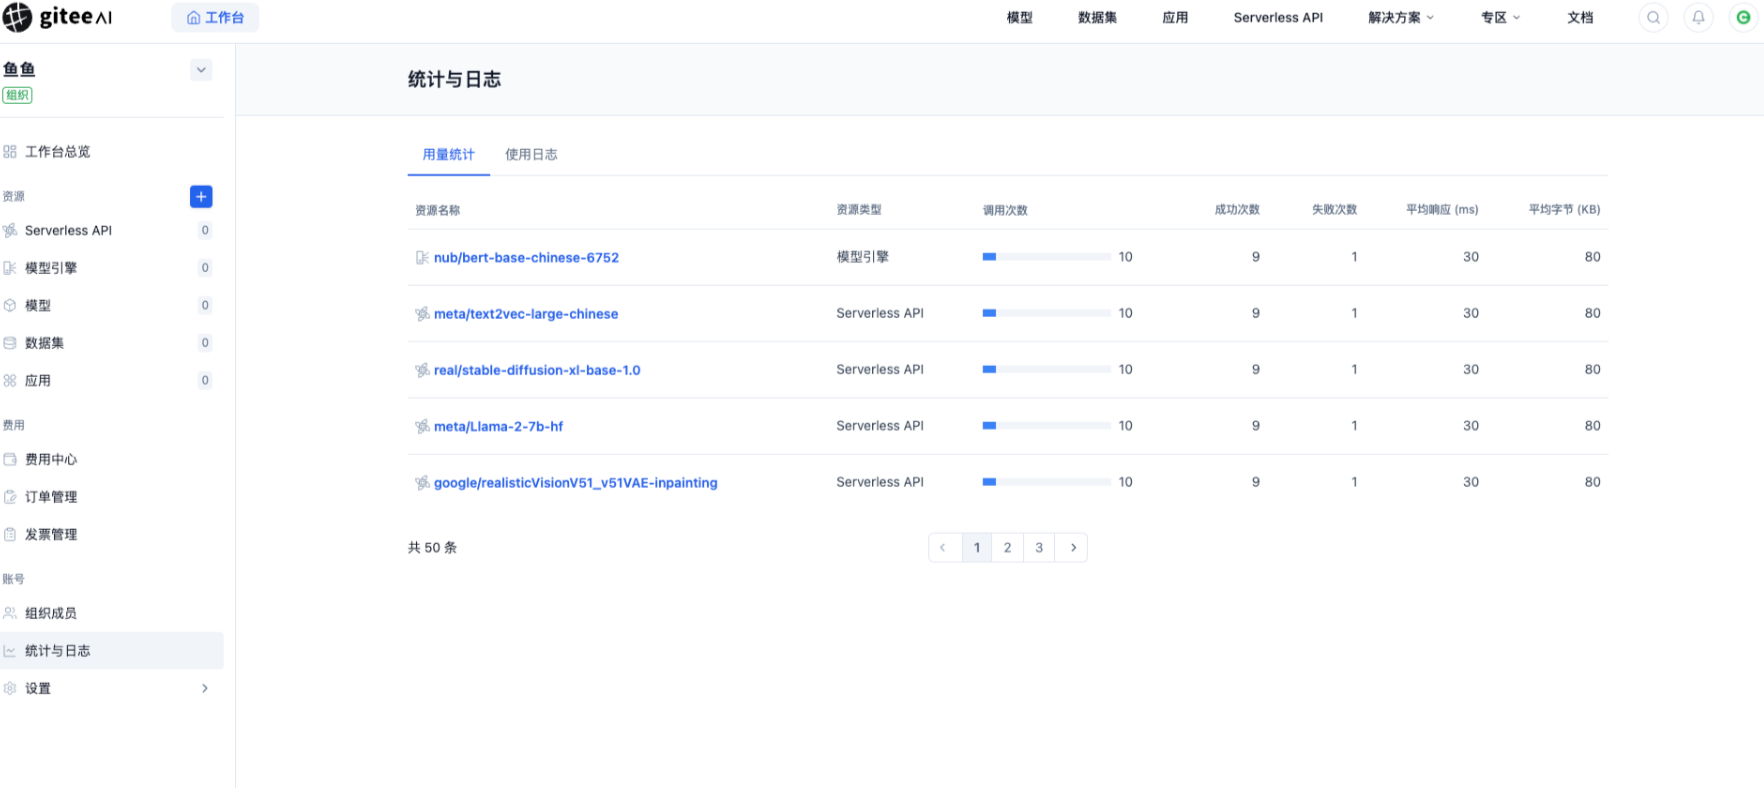Open 数据集 in the top navigation
The width and height of the screenshot is (1764, 788).
click(1097, 17)
